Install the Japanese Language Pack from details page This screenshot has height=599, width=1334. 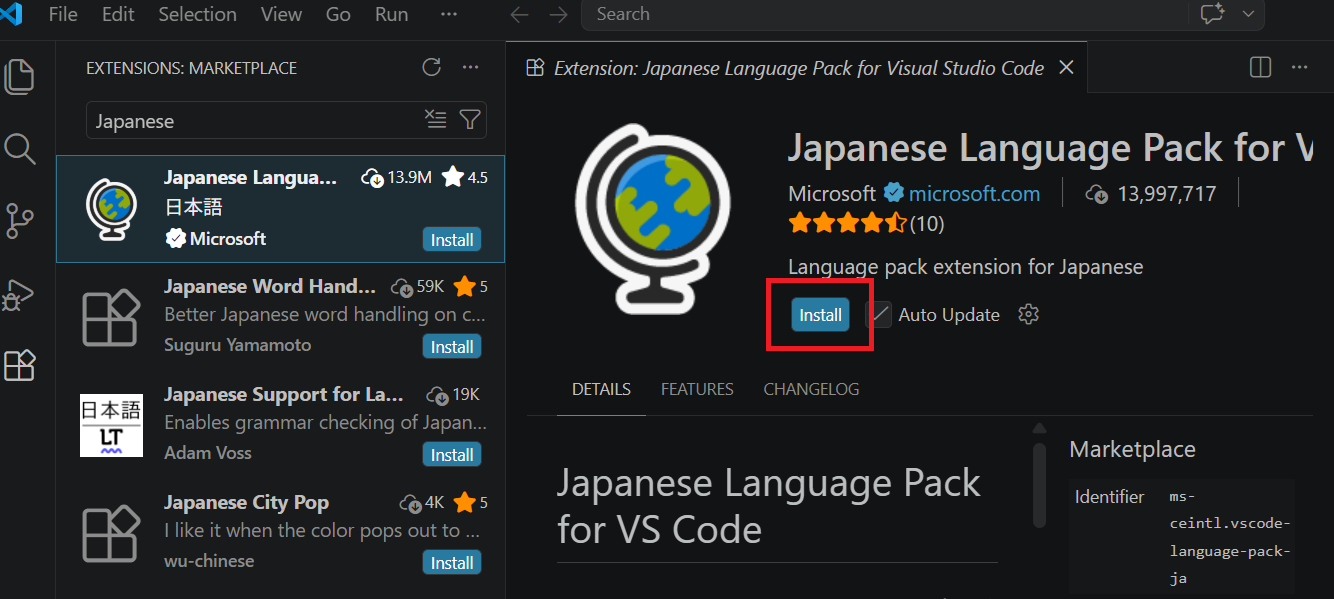tap(820, 314)
